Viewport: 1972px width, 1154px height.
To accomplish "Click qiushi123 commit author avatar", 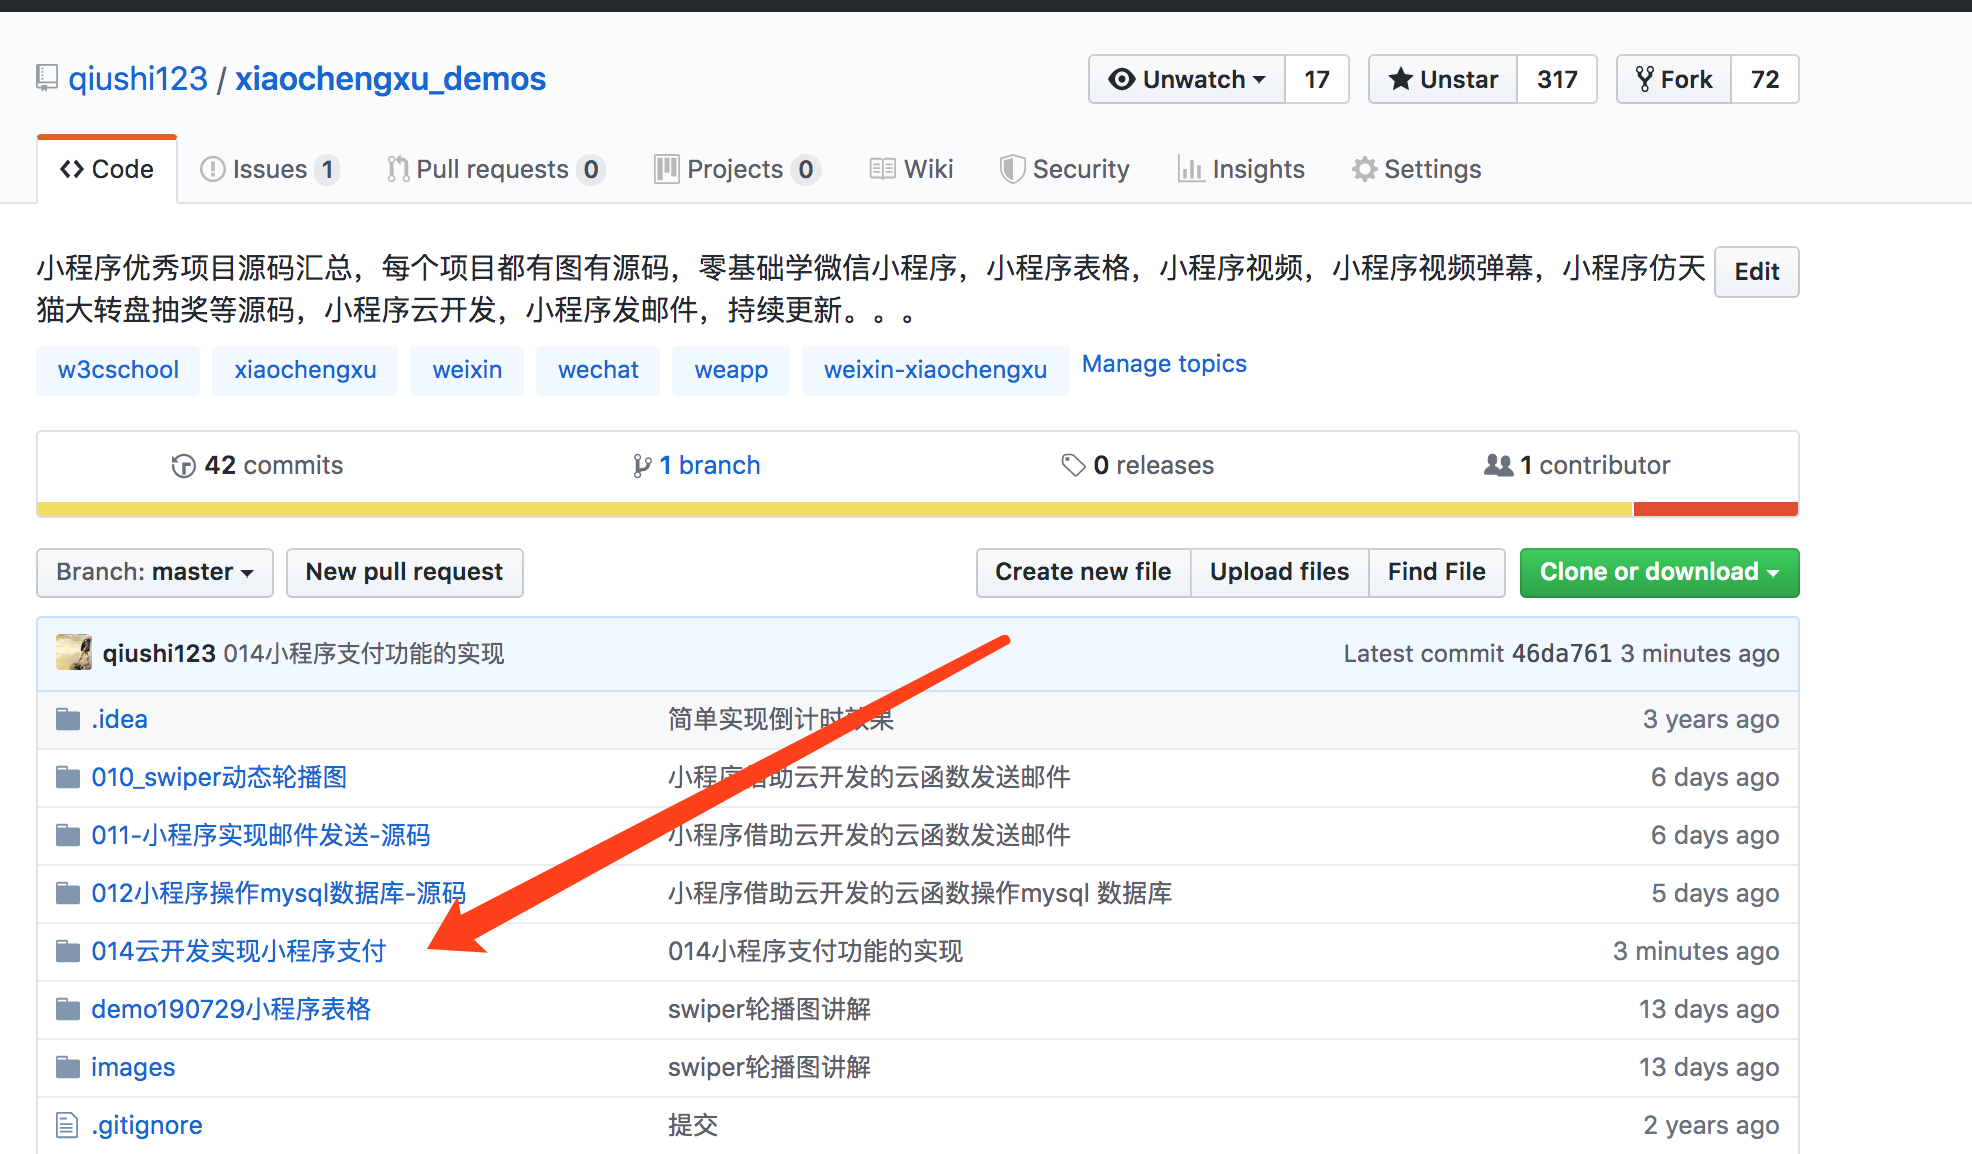I will [74, 653].
